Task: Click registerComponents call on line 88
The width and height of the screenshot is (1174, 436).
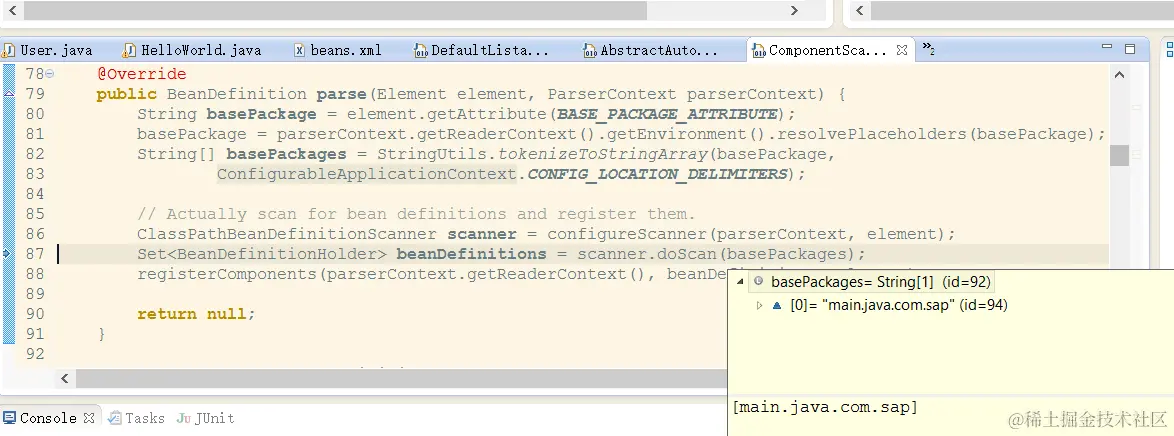Action: point(228,273)
